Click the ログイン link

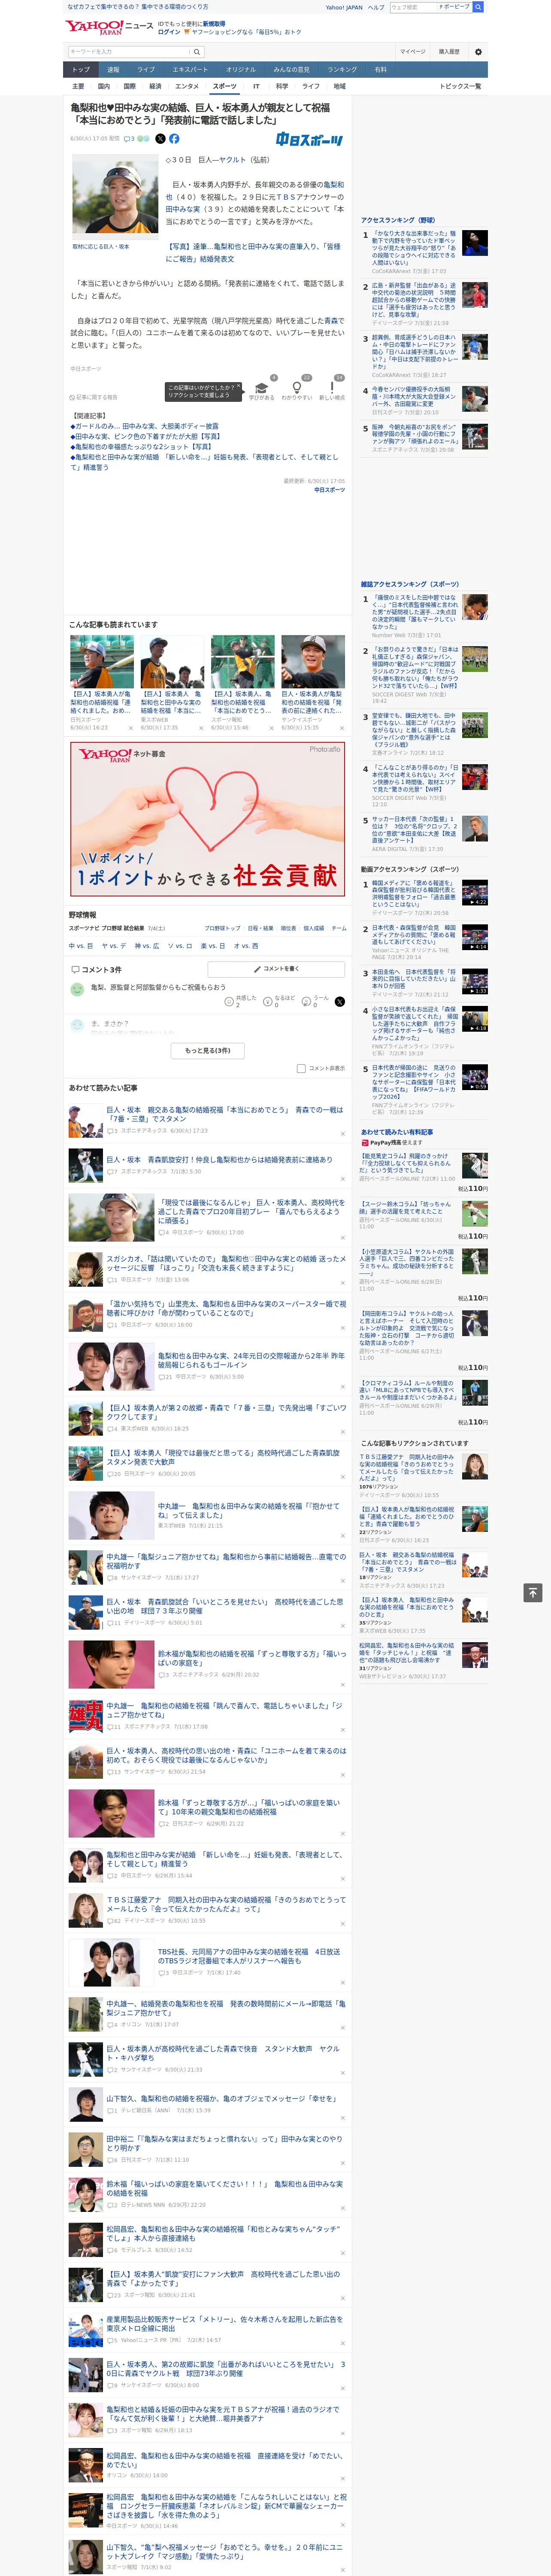tap(169, 32)
